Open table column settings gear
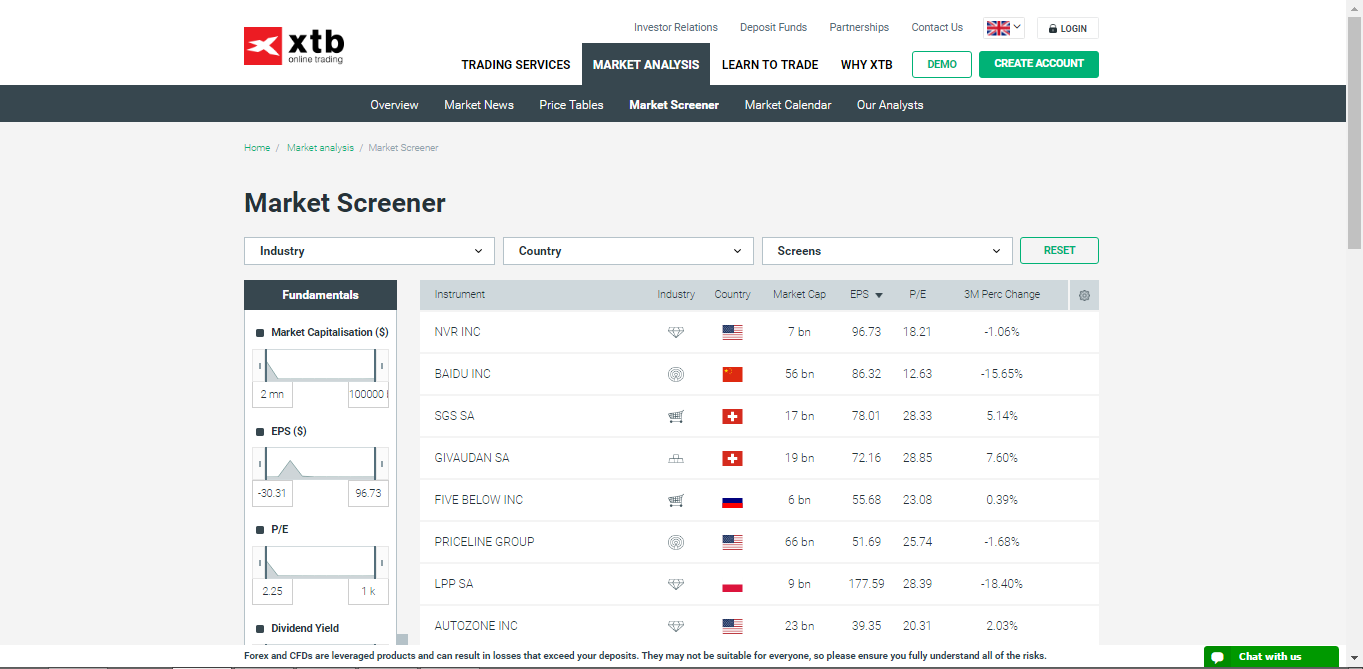 (x=1084, y=295)
